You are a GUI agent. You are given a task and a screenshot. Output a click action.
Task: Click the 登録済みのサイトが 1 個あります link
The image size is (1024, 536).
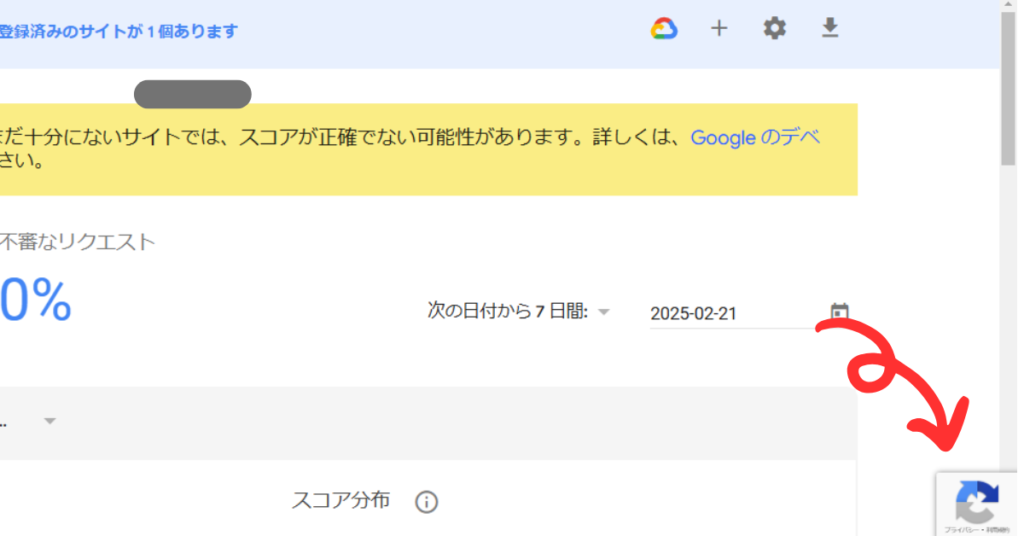click(118, 31)
